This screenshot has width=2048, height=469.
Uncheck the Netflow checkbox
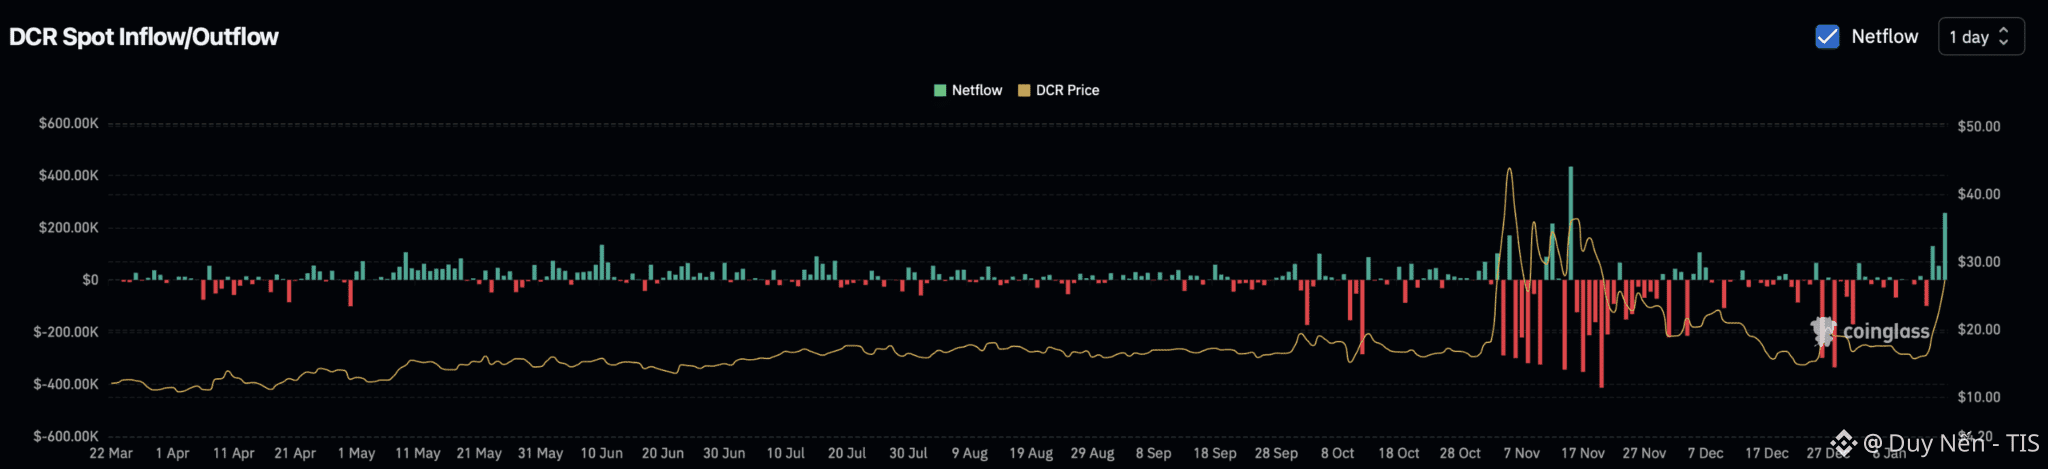point(1826,37)
